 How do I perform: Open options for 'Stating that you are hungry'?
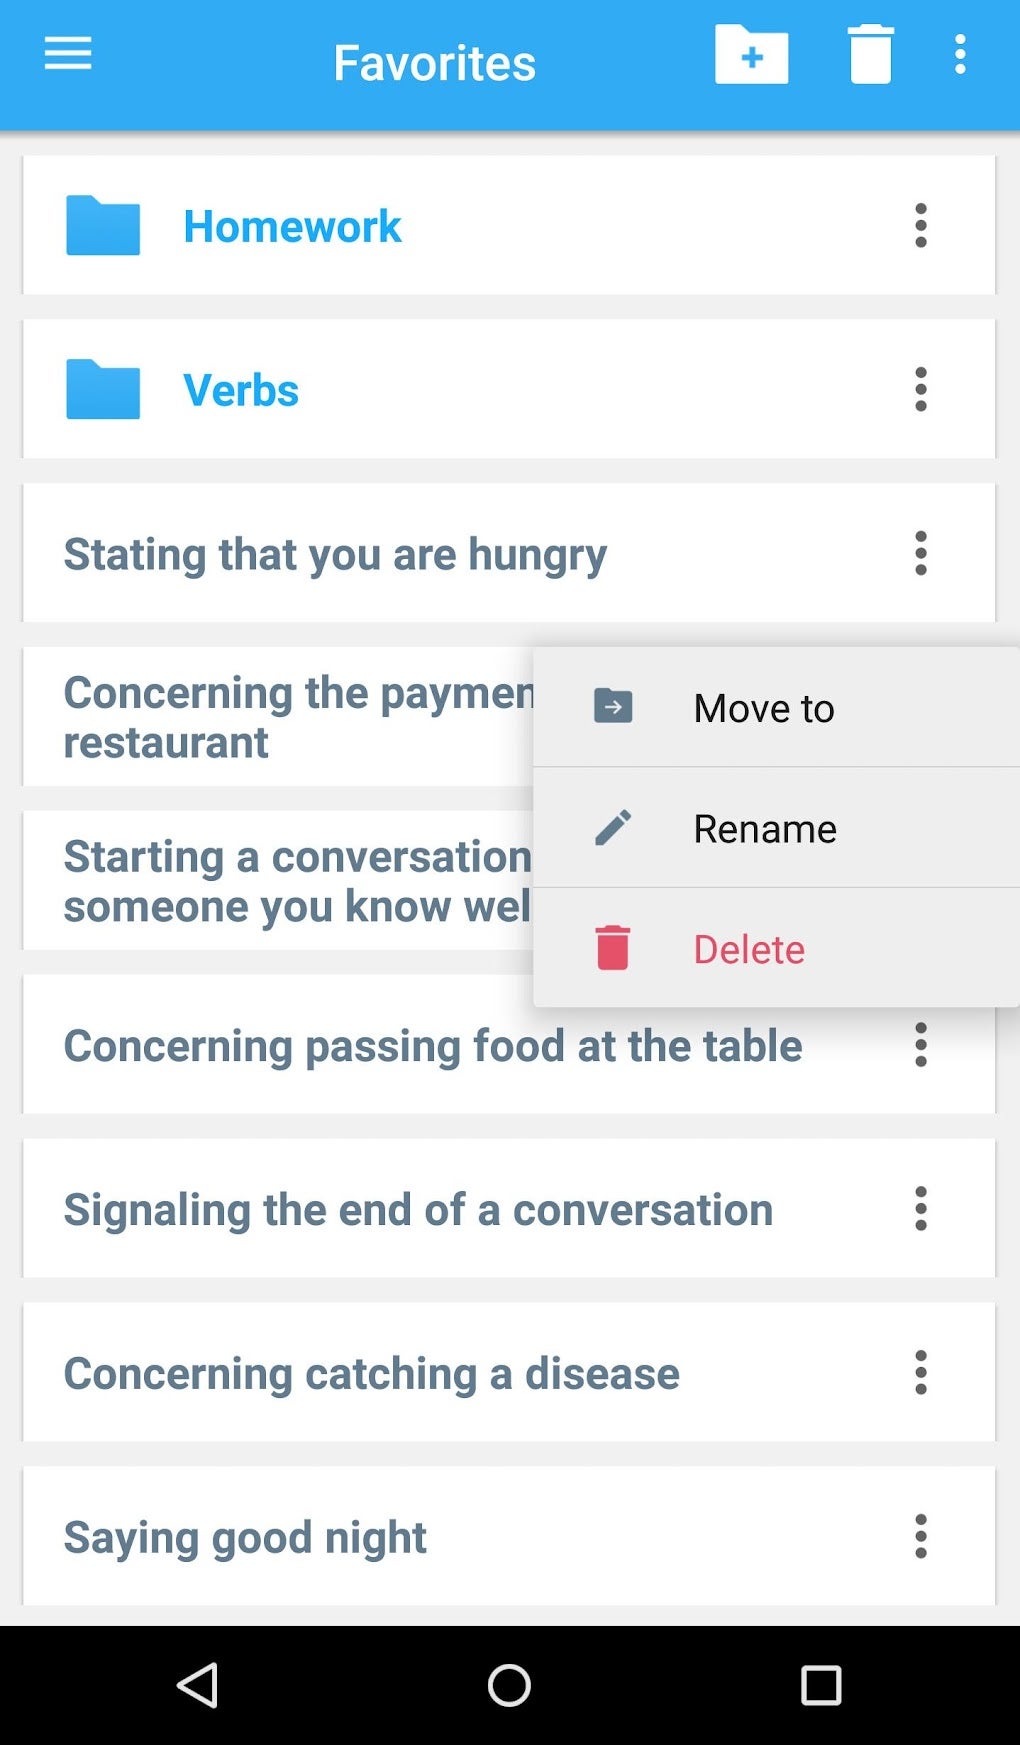(921, 554)
